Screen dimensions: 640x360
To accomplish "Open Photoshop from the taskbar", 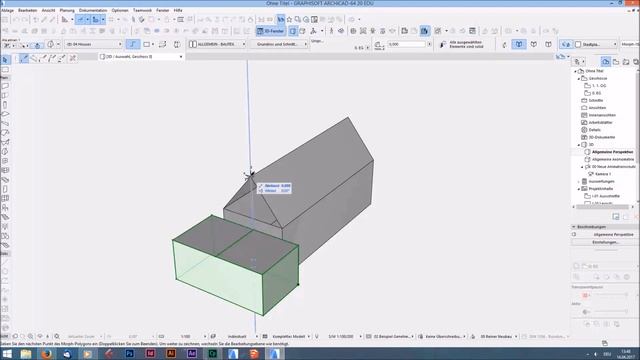I will click(x=129, y=354).
